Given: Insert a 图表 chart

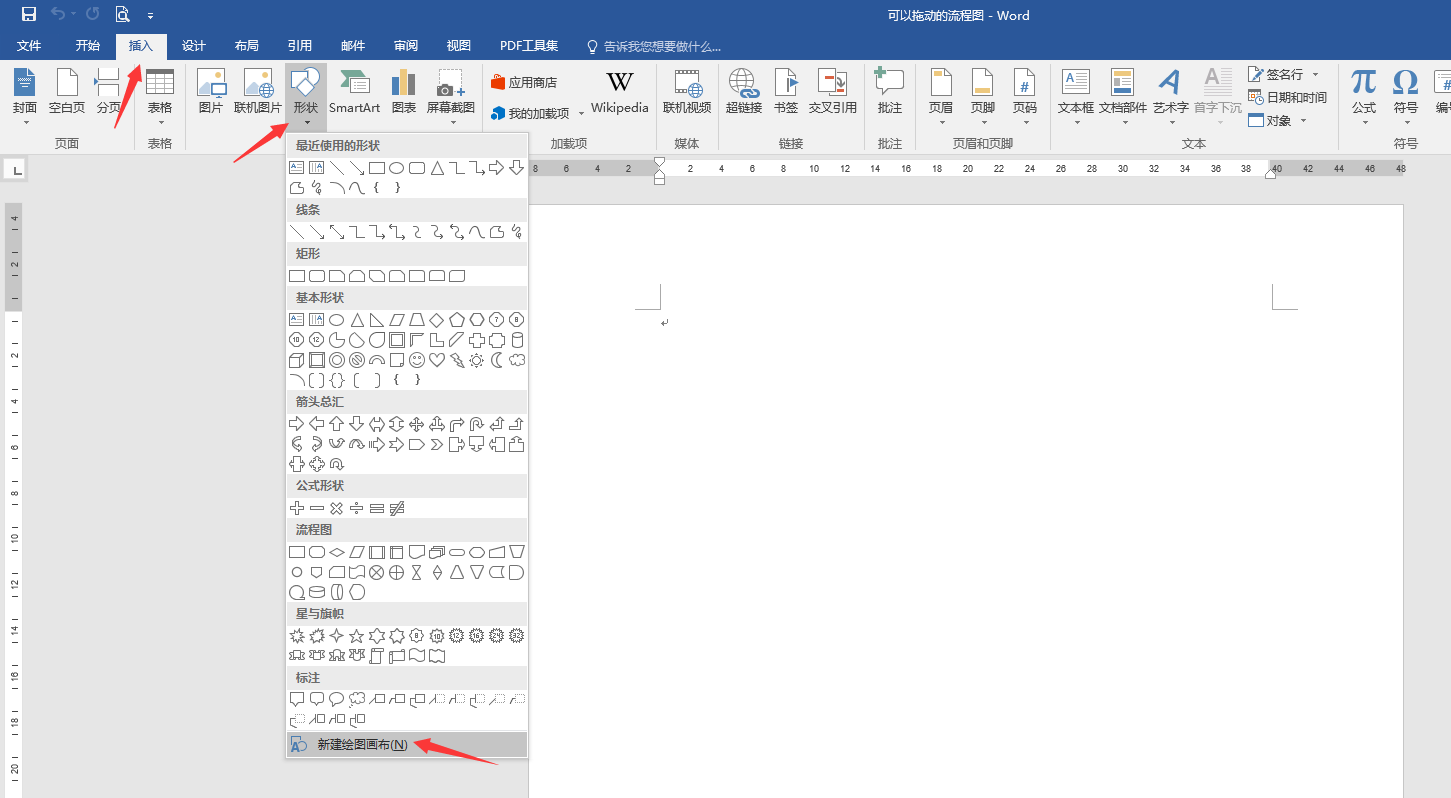Looking at the screenshot, I should click(x=404, y=90).
